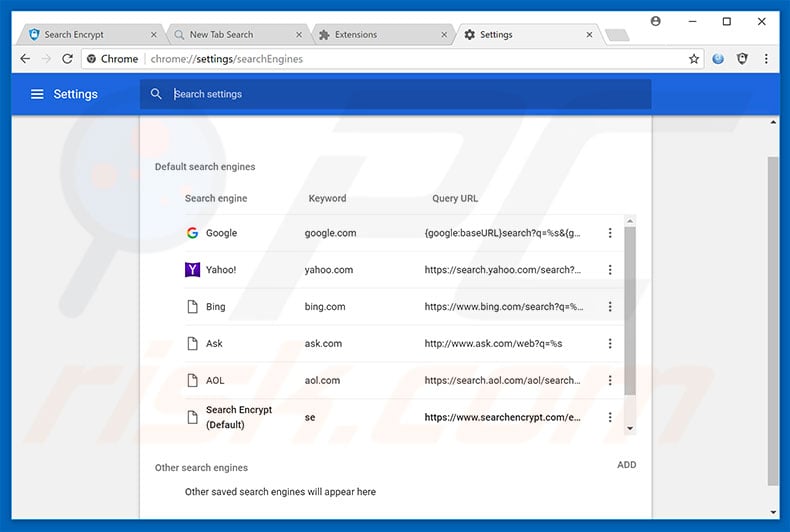
Task: Select the Google search engine name
Action: coord(221,233)
